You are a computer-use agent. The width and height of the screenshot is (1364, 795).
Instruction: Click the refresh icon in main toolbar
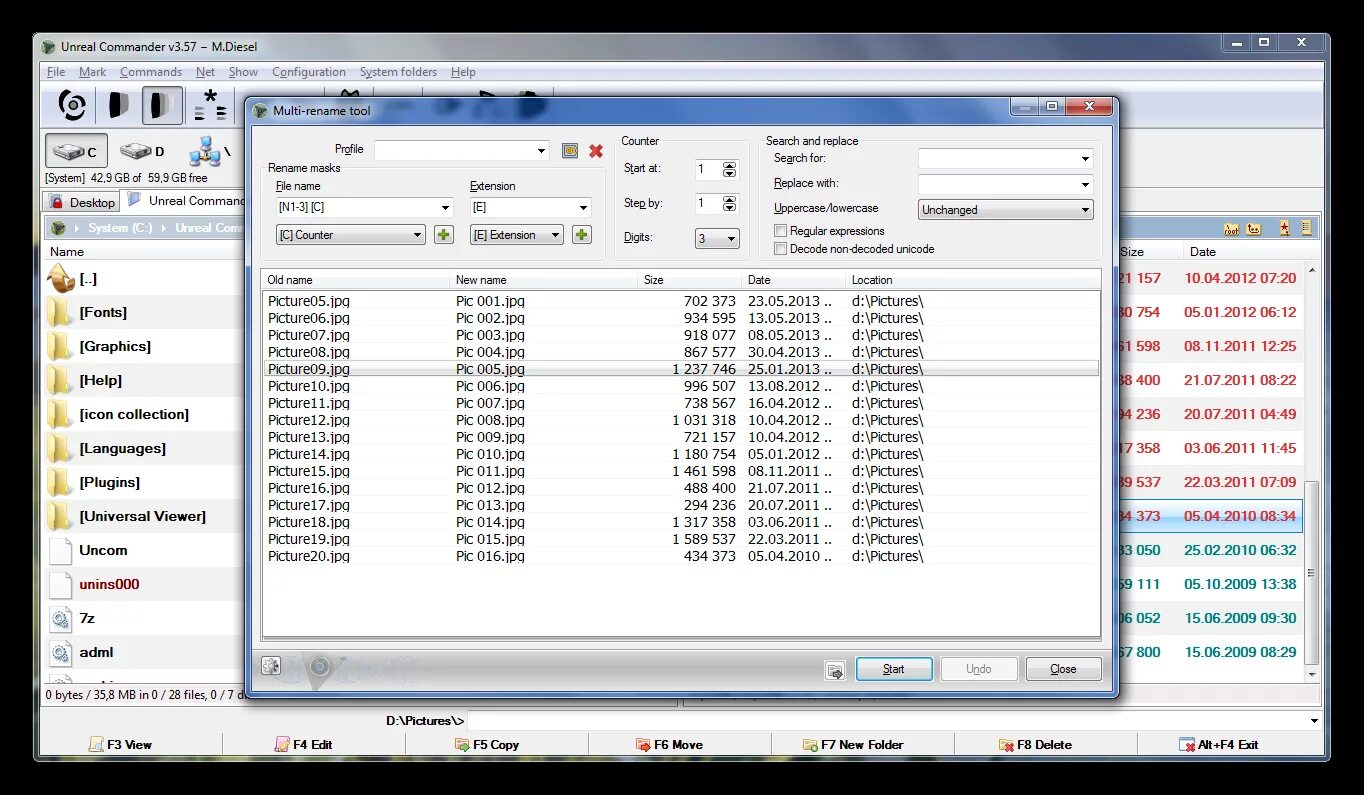click(71, 104)
